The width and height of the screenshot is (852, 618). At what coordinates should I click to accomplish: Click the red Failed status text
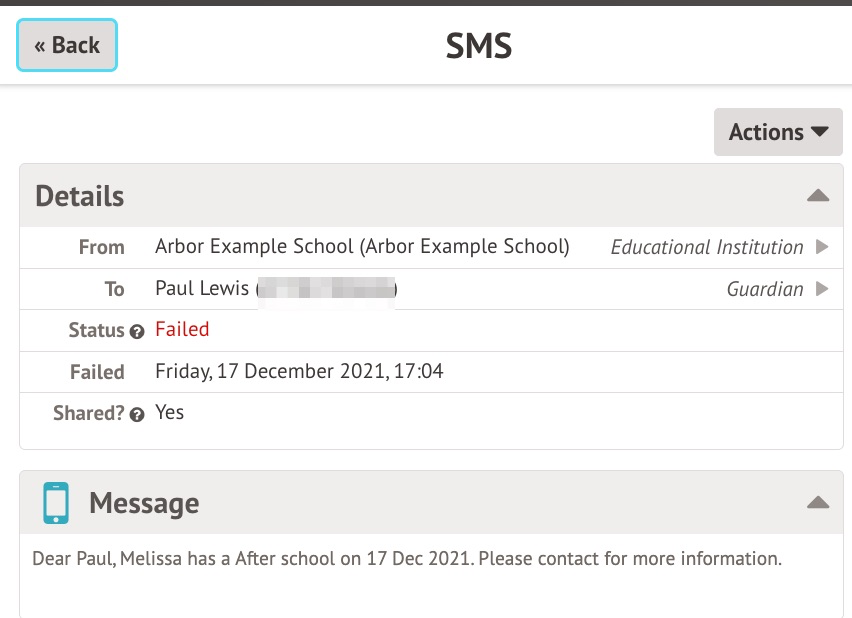point(182,329)
